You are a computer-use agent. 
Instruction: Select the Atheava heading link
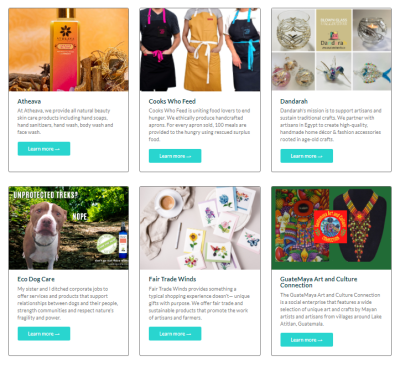pyautogui.click(x=29, y=101)
